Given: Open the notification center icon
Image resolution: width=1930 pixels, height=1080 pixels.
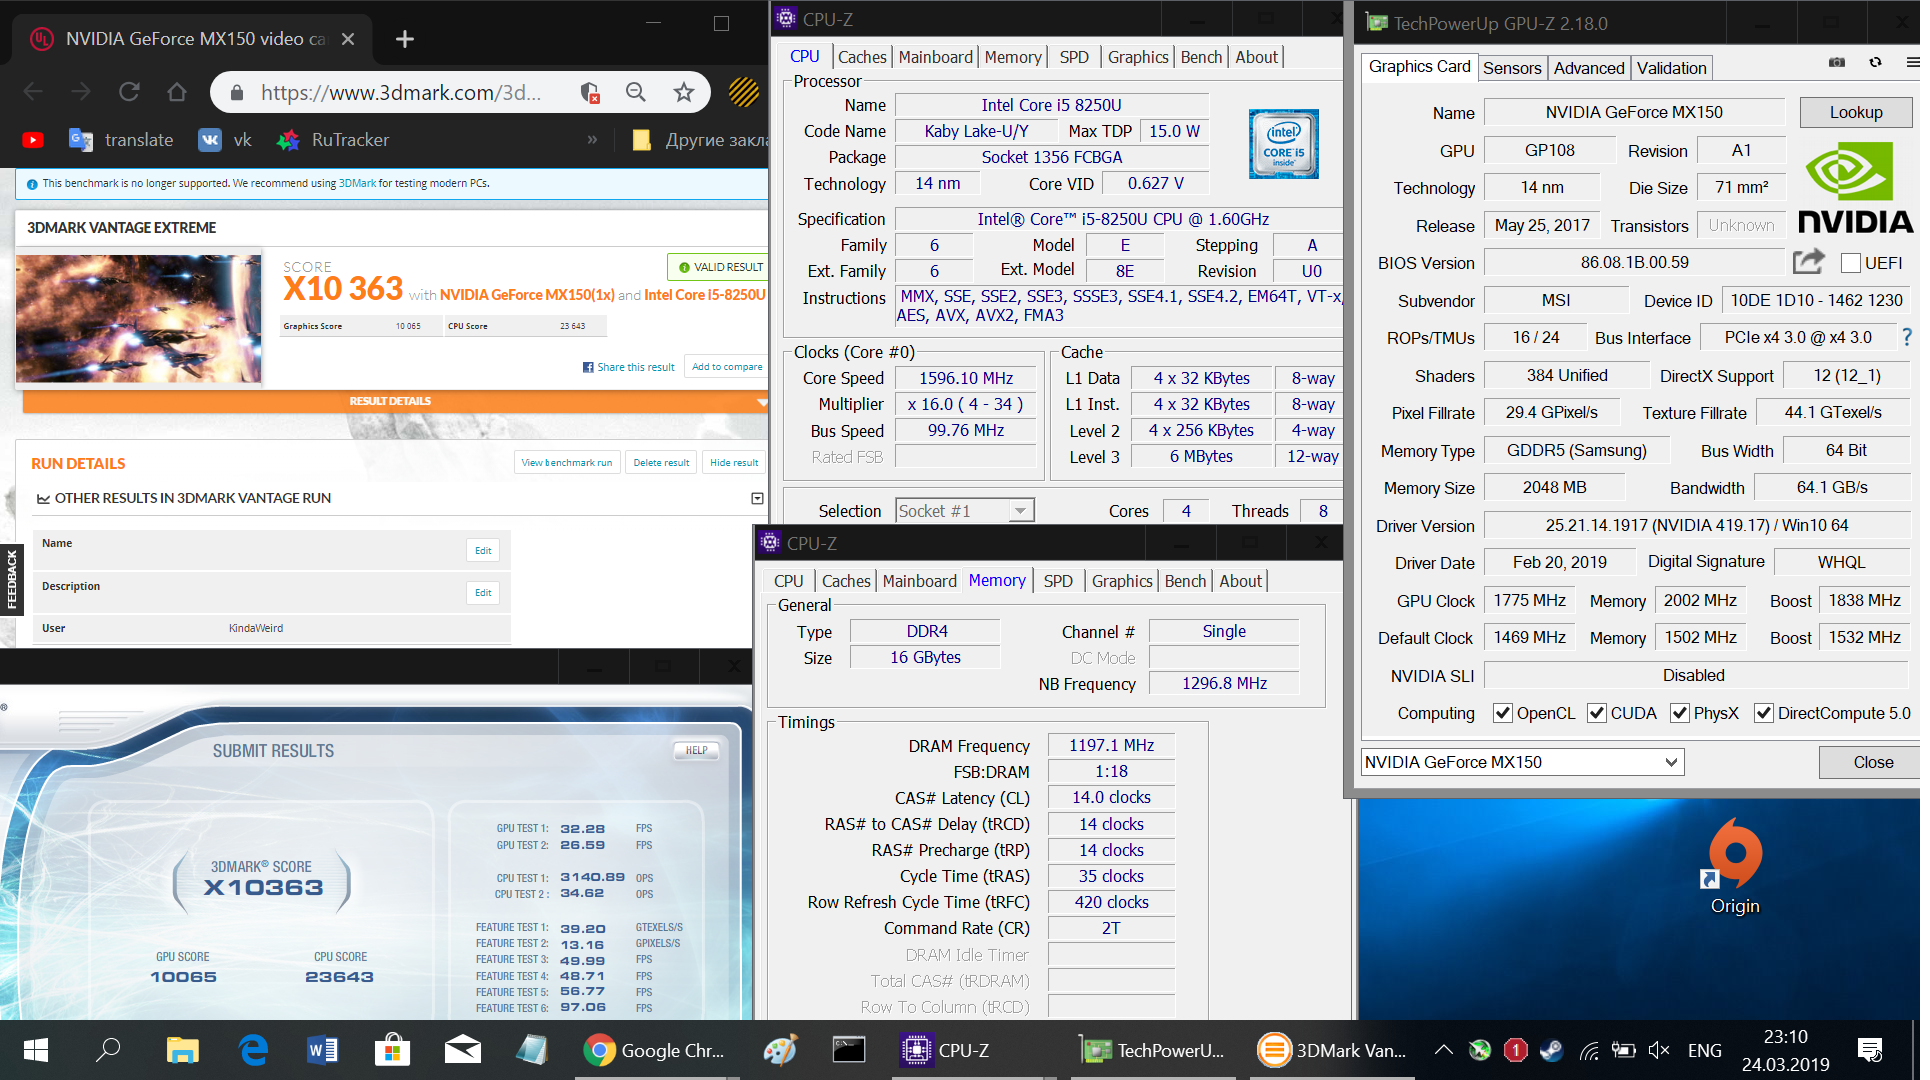Looking at the screenshot, I should pos(1870,1050).
